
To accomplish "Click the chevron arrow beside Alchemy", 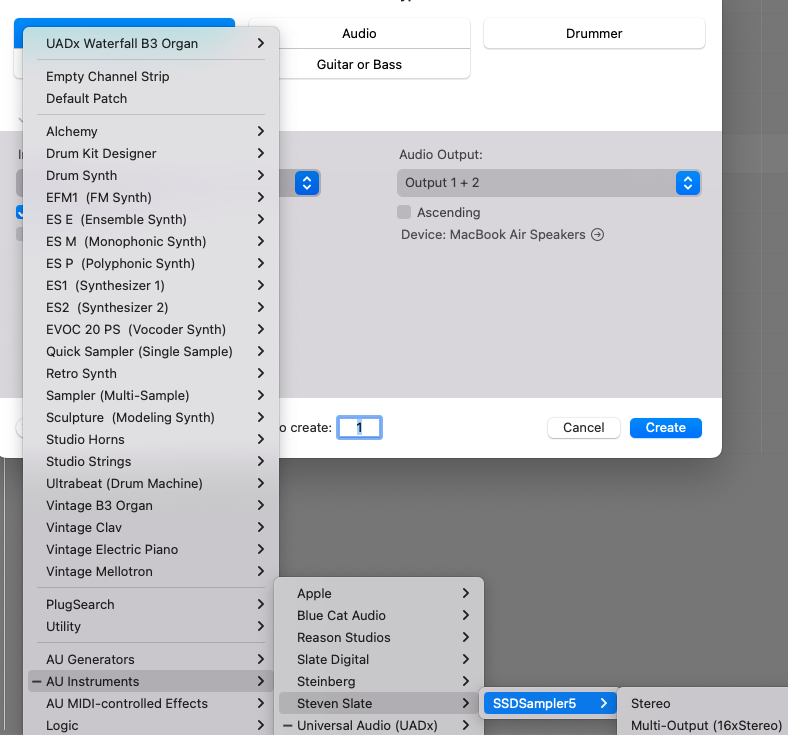I will pos(260,131).
